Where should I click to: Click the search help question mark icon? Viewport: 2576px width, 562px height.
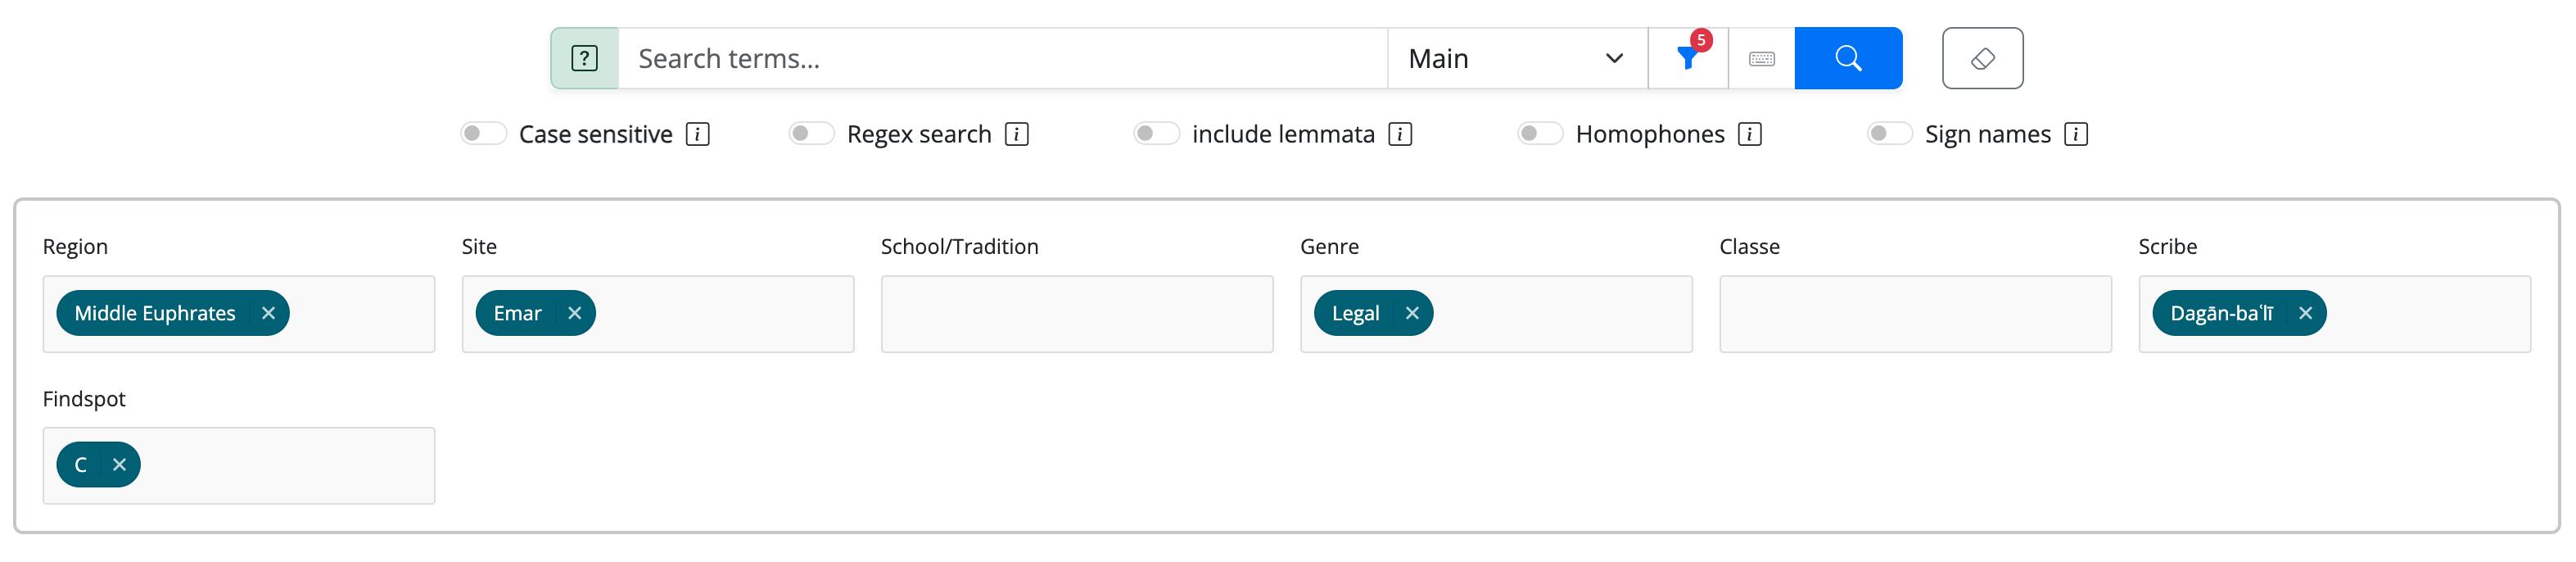(x=584, y=58)
